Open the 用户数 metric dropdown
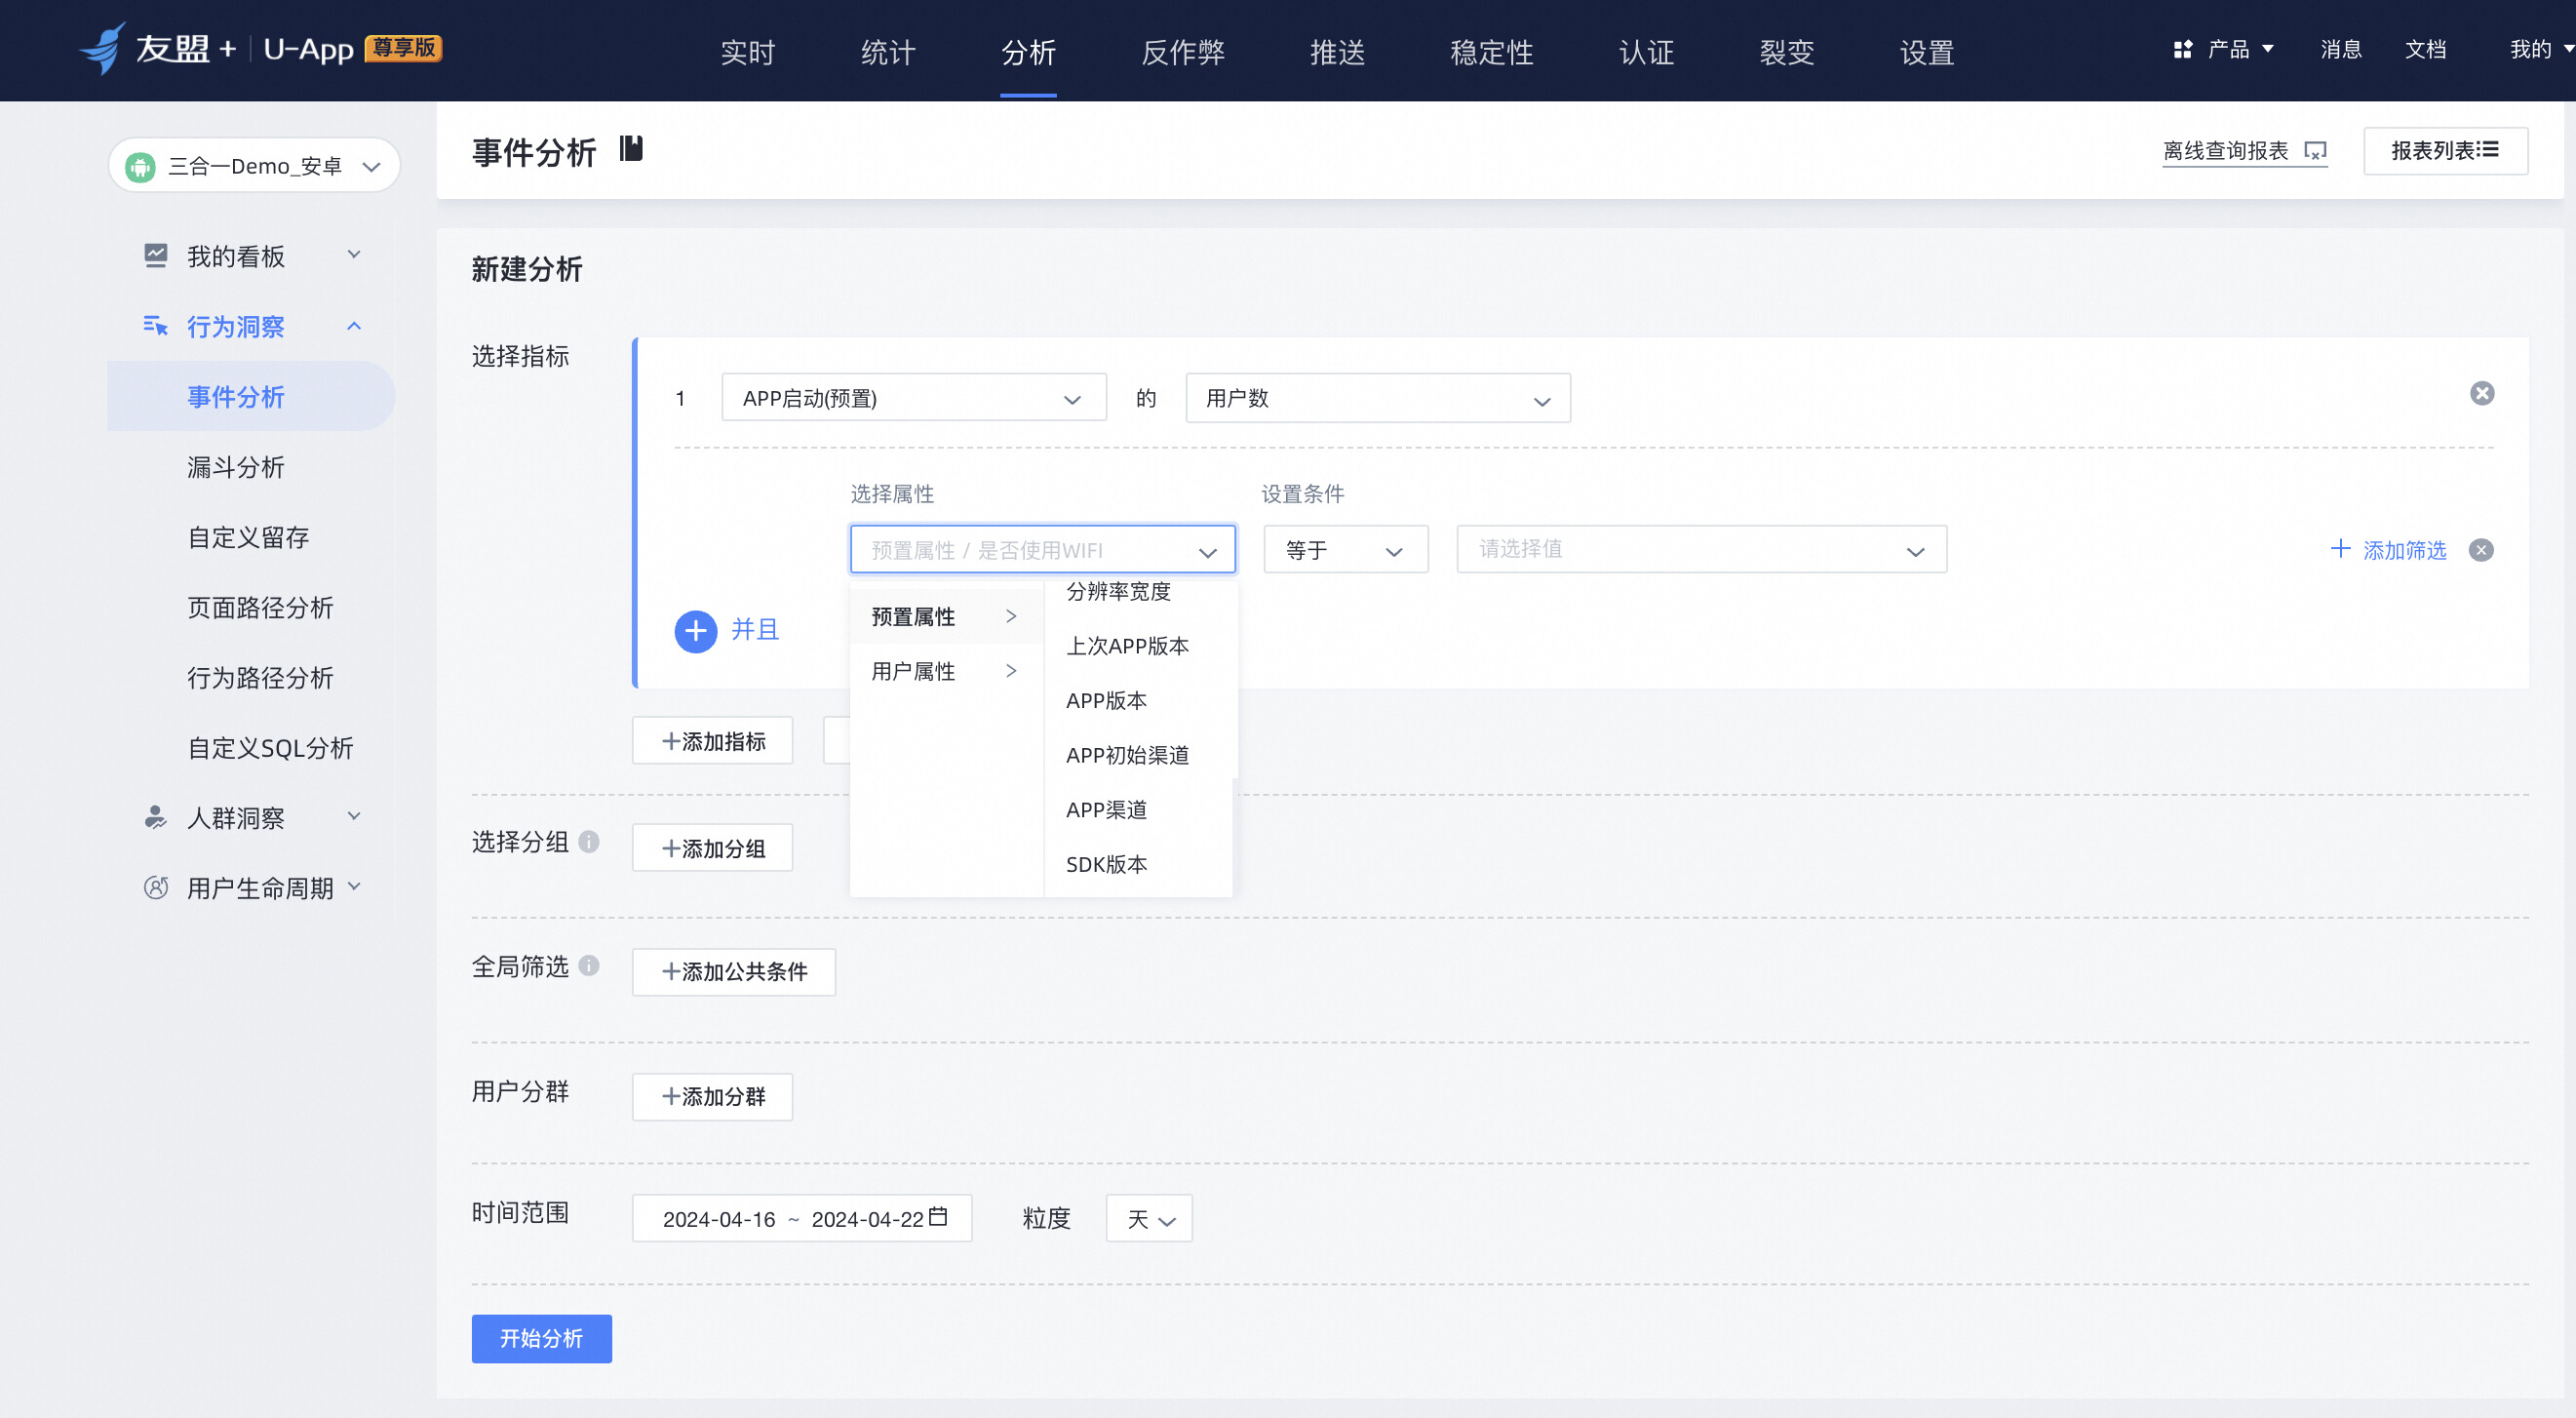Image resolution: width=2576 pixels, height=1418 pixels. [x=1377, y=398]
